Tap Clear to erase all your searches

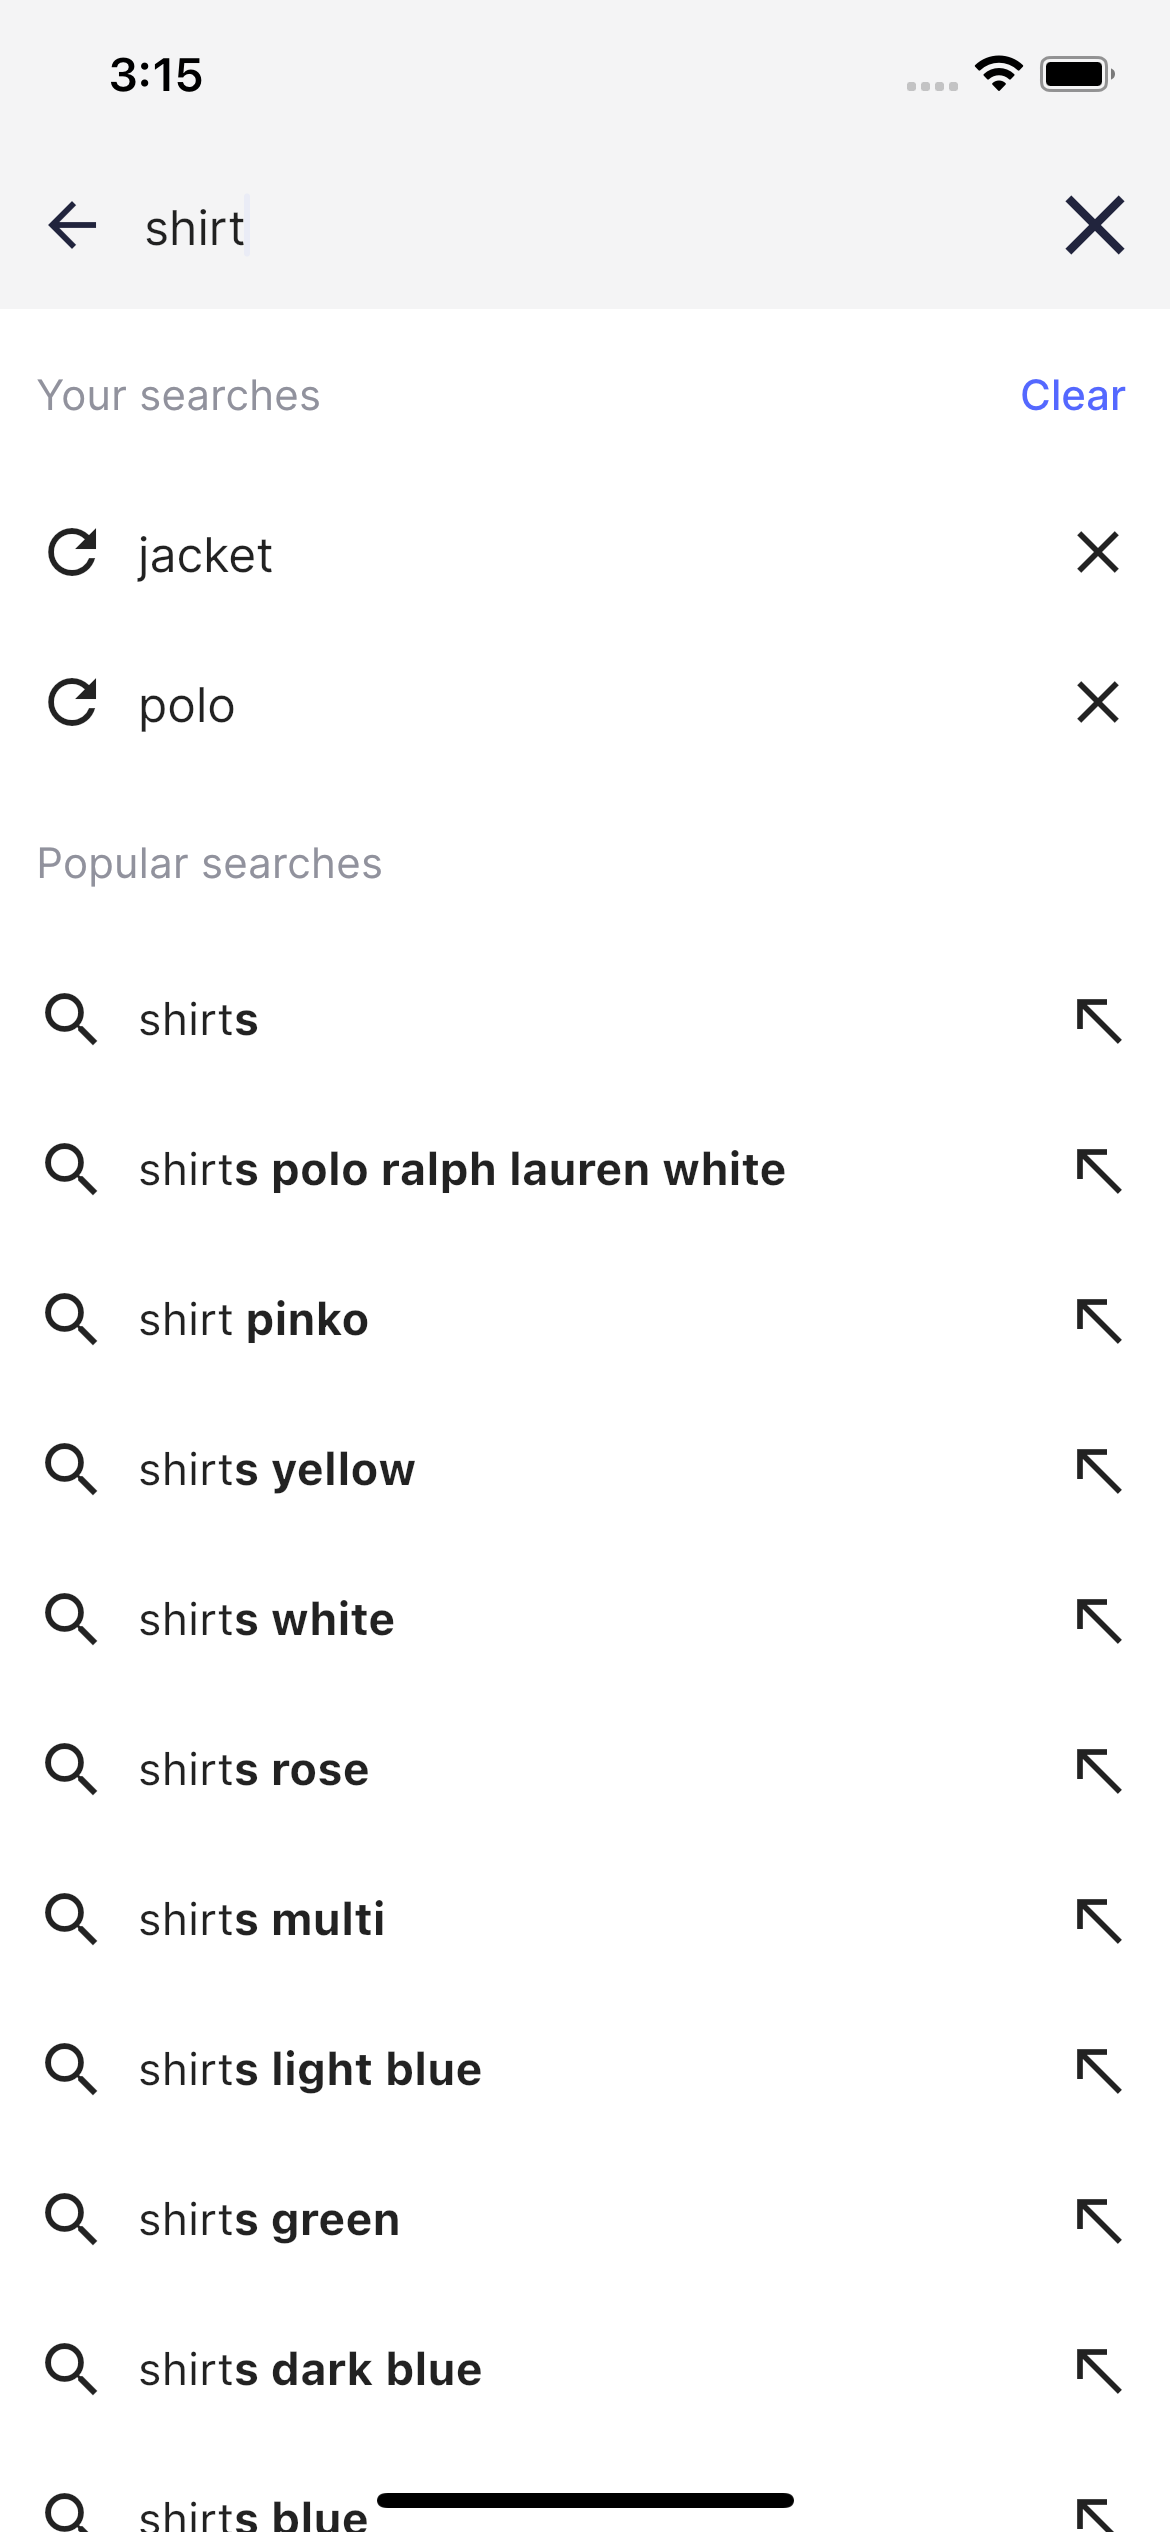[1071, 395]
